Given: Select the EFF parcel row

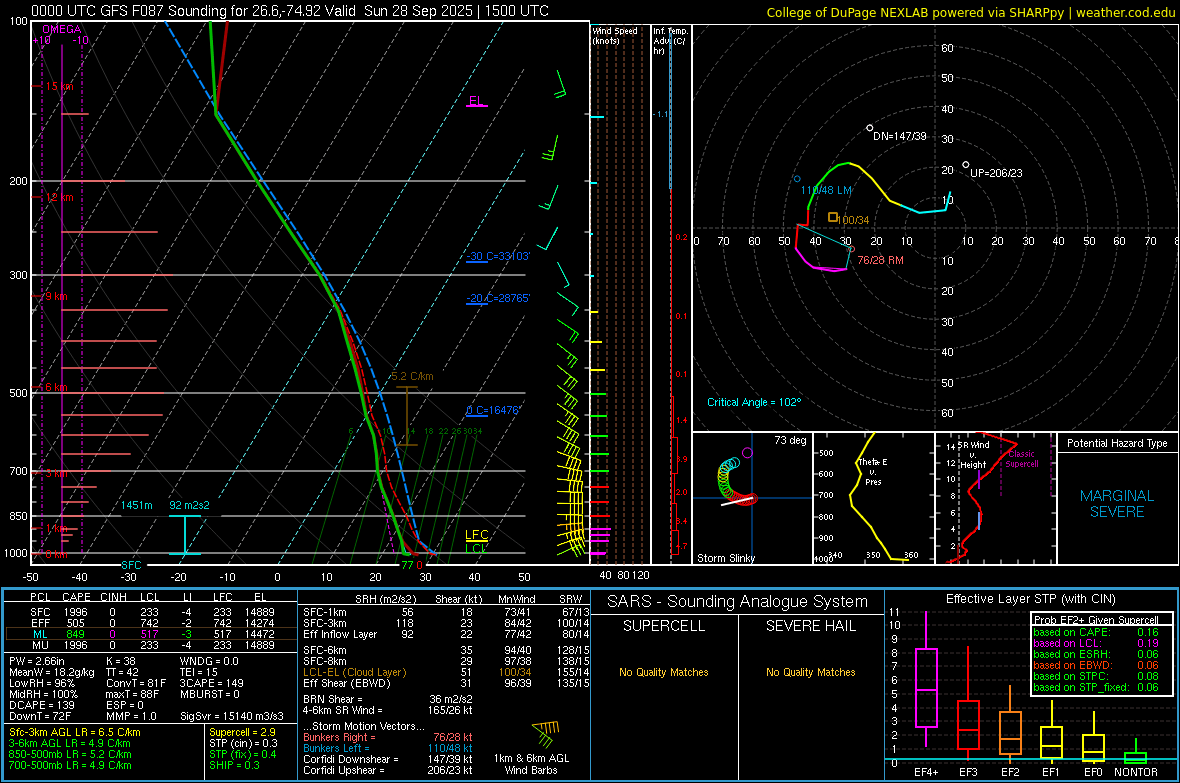Looking at the screenshot, I should click(151, 623).
